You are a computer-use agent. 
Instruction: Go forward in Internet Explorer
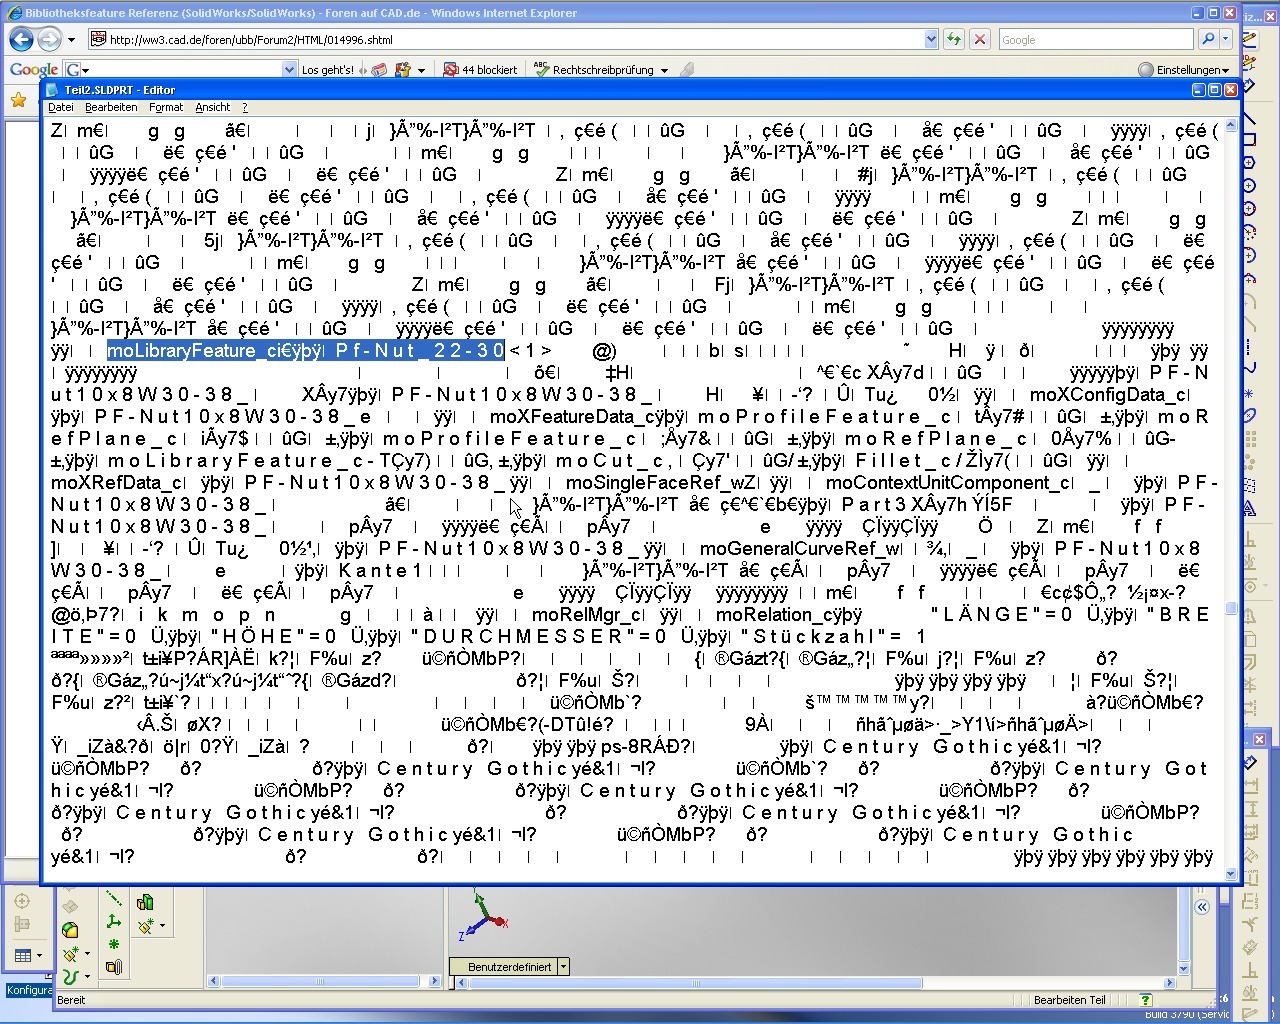pyautogui.click(x=48, y=39)
